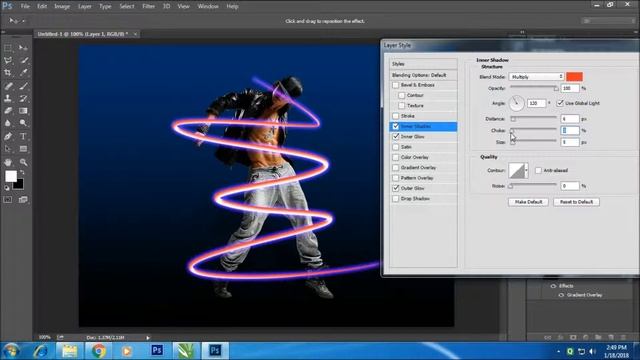The image size is (640, 360).
Task: Open Internet Explorer from the taskbar
Action: pyautogui.click(x=40, y=351)
